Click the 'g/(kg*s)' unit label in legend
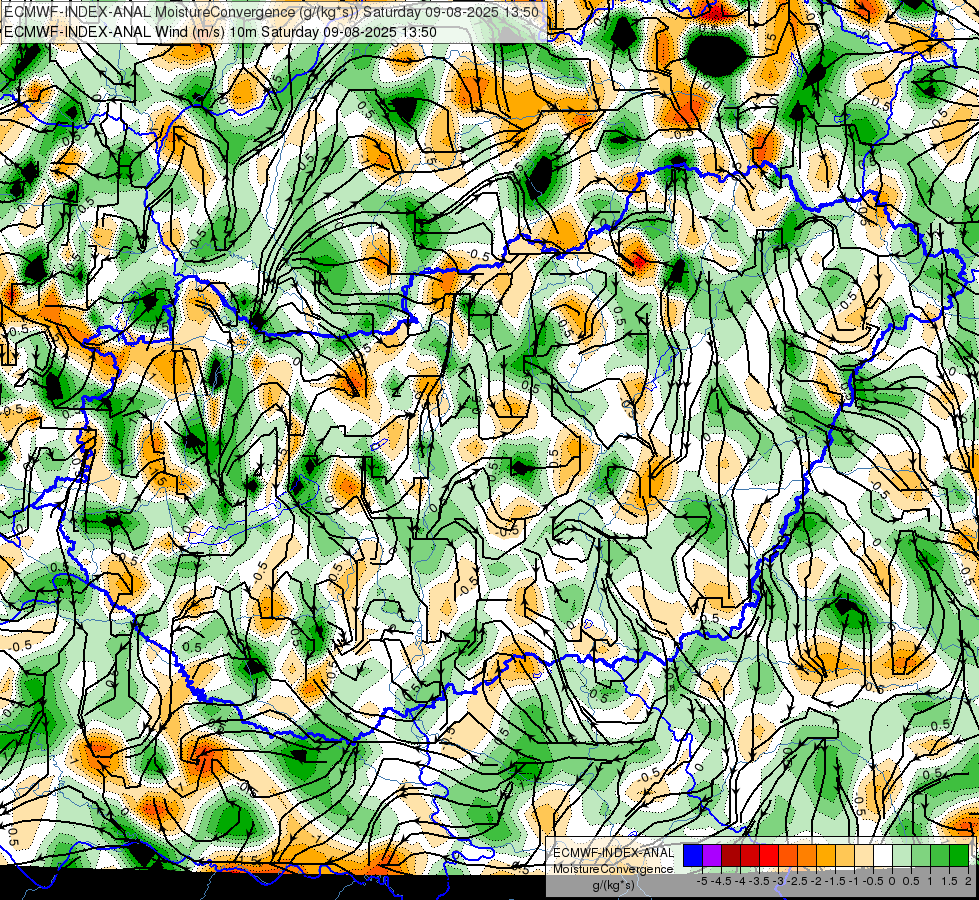The image size is (979, 900). tap(613, 885)
